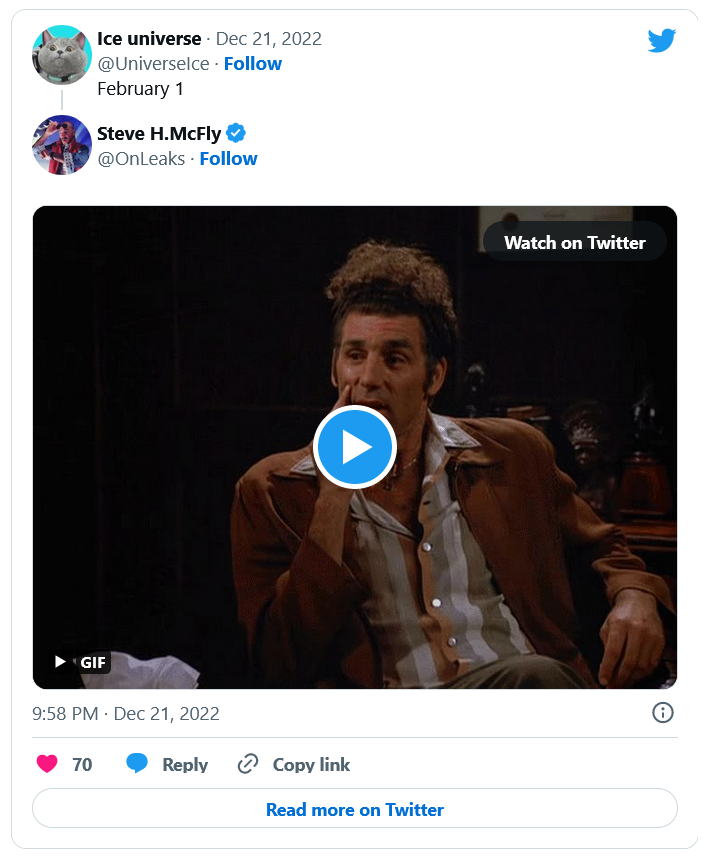The image size is (710, 856).
Task: Open the Ice universe display name link
Action: pyautogui.click(x=149, y=39)
